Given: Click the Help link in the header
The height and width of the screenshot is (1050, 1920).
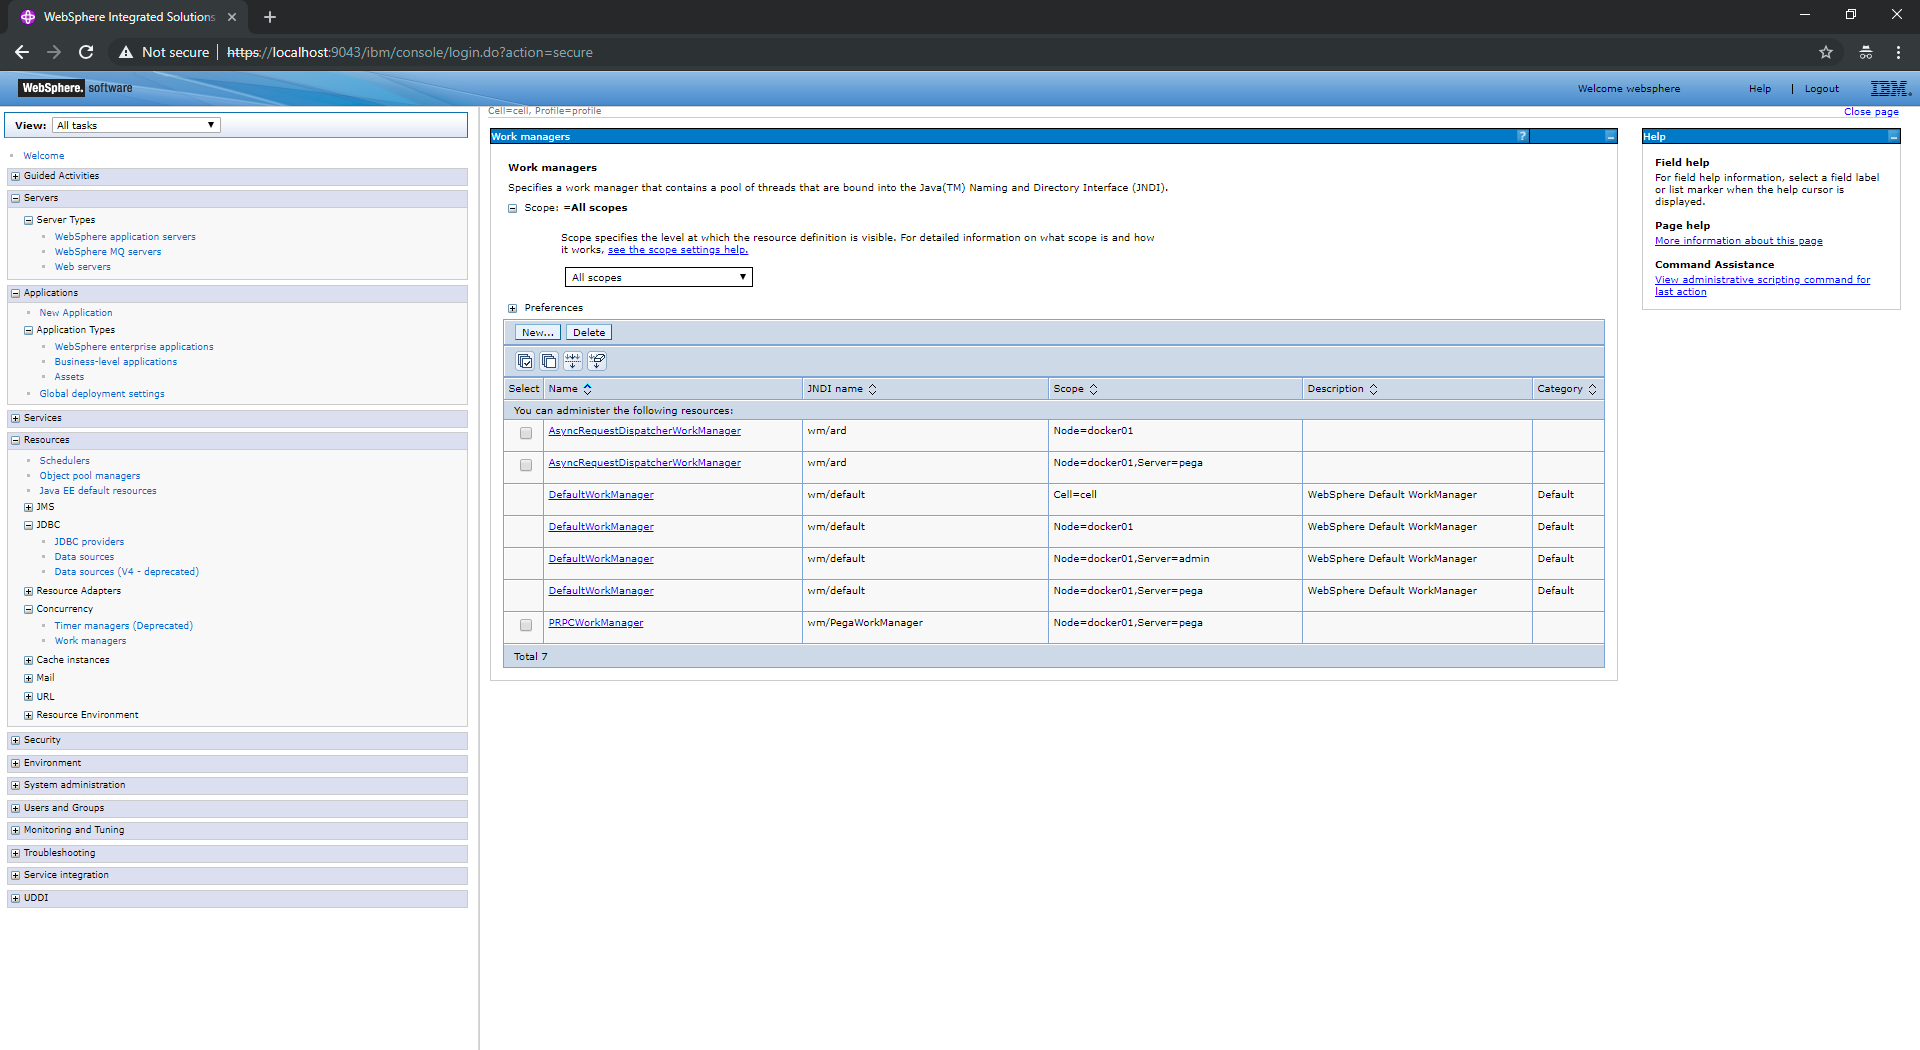Looking at the screenshot, I should (1760, 89).
